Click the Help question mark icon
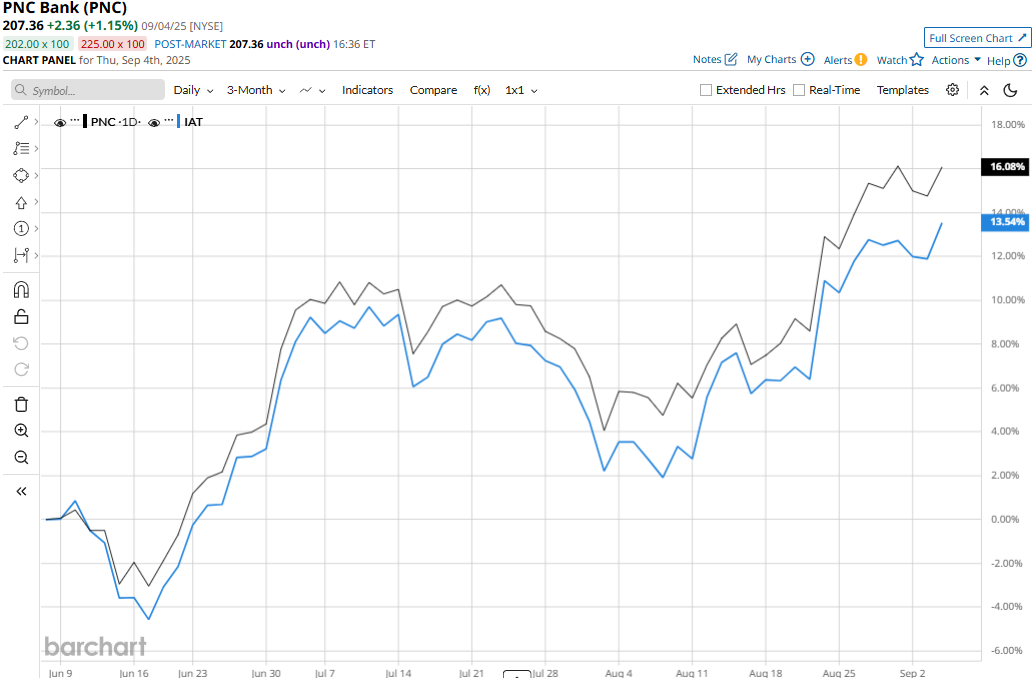Screen dimensions: 1036x678 point(1020,60)
